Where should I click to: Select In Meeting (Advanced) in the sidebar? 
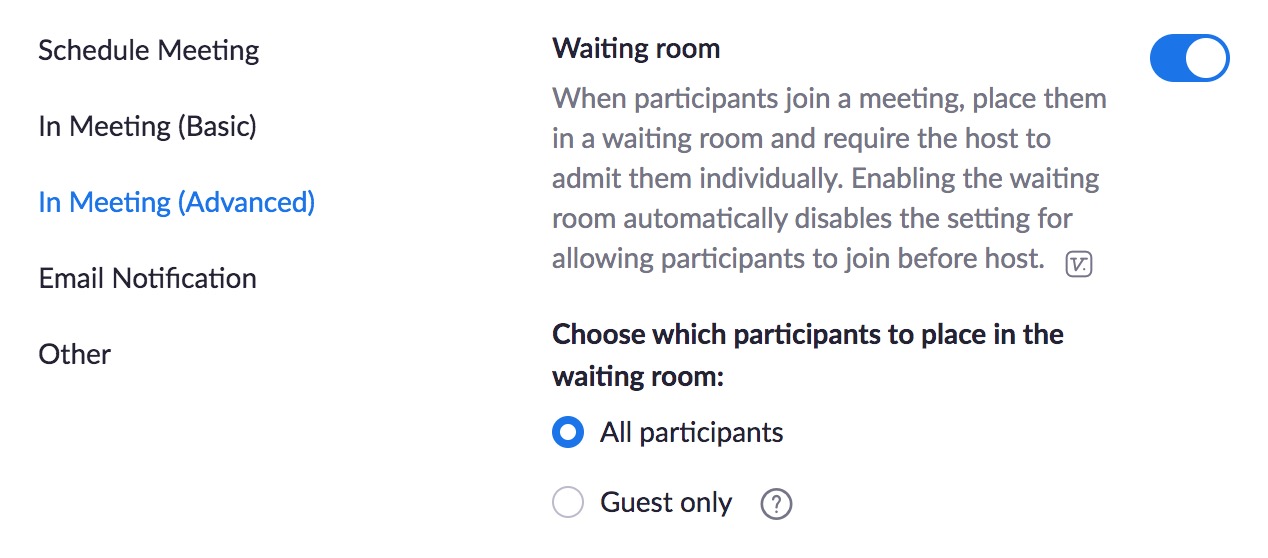tap(177, 203)
